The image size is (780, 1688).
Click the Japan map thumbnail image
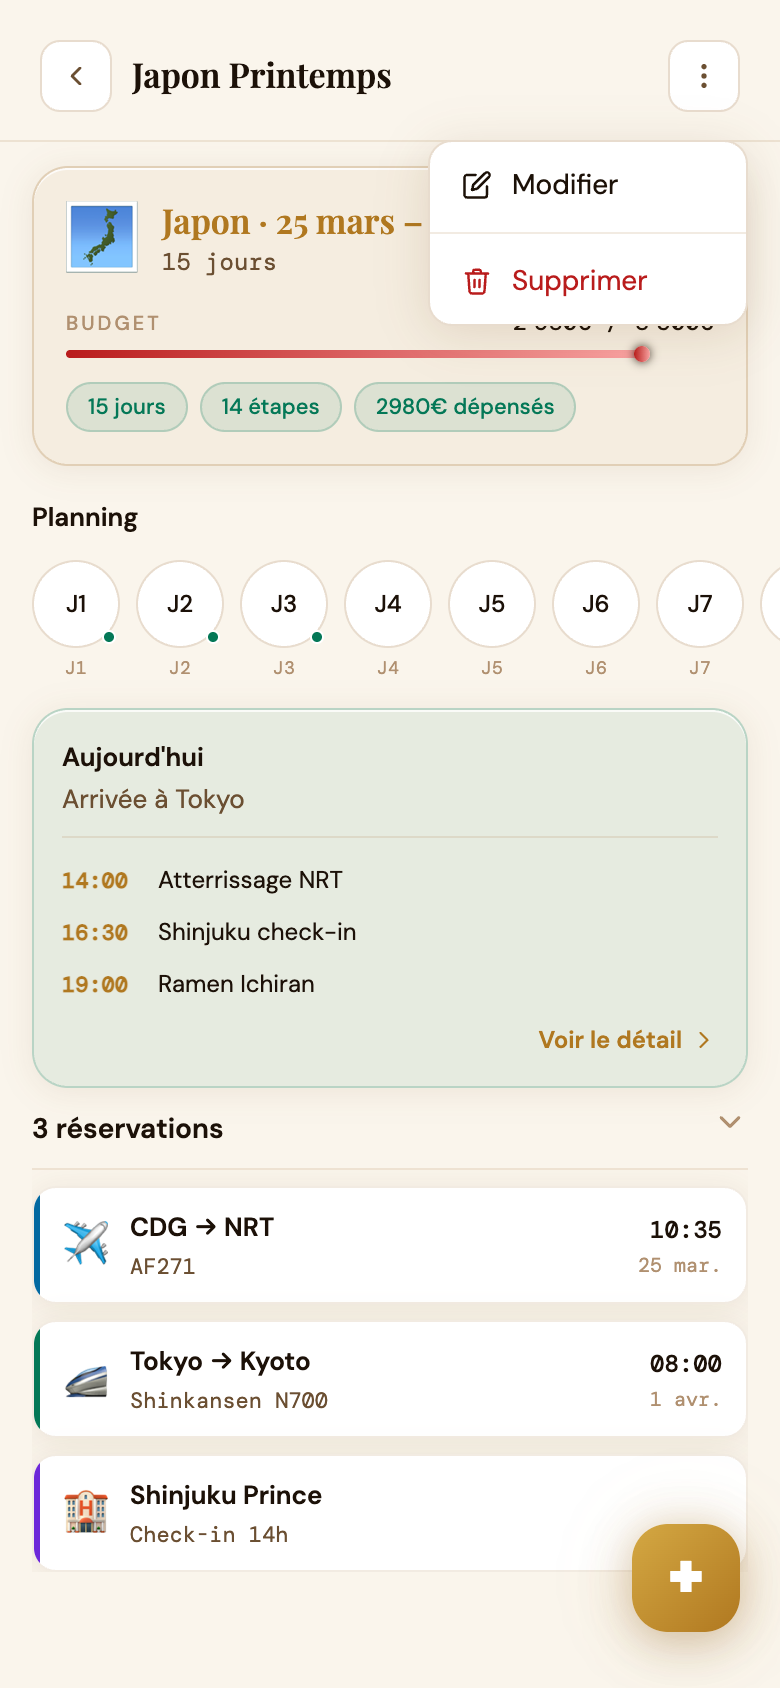click(102, 237)
